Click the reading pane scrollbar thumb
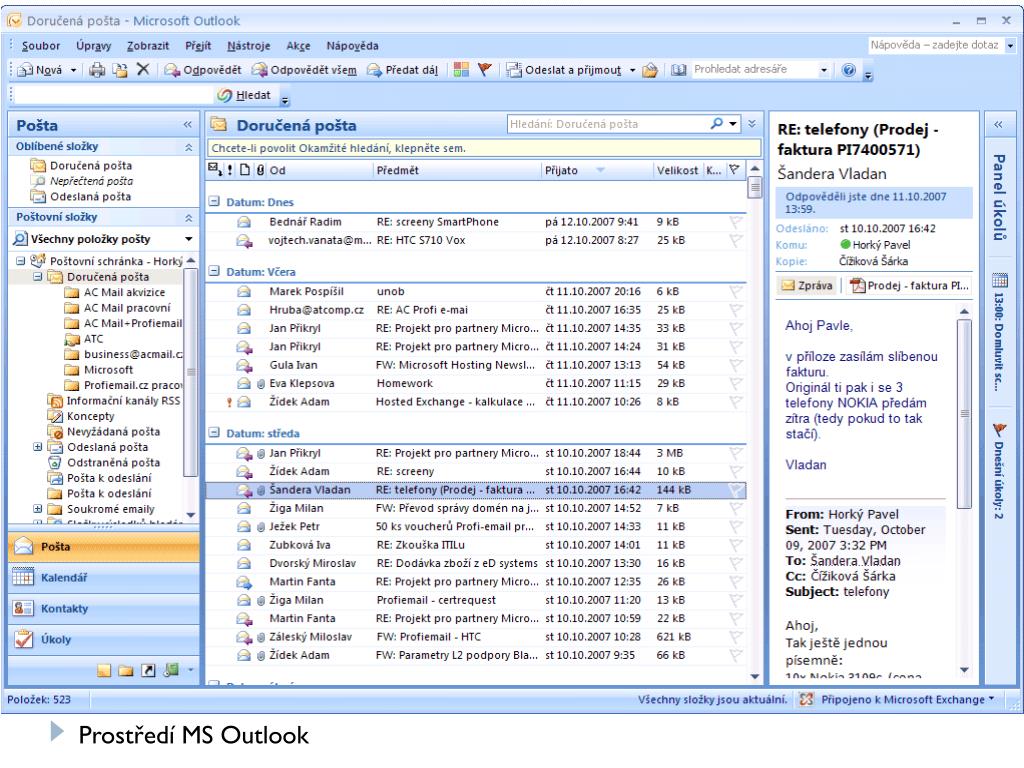The width and height of the screenshot is (1024, 768). 964,413
